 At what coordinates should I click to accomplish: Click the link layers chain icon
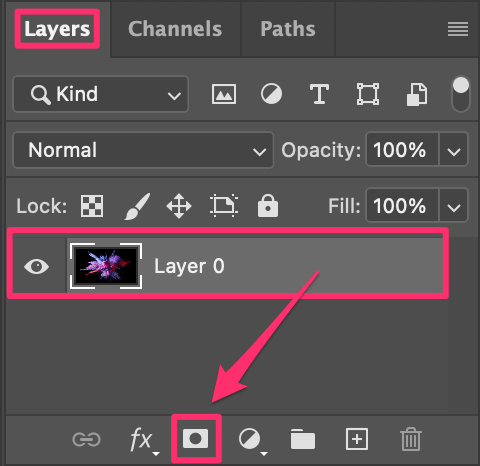point(86,439)
